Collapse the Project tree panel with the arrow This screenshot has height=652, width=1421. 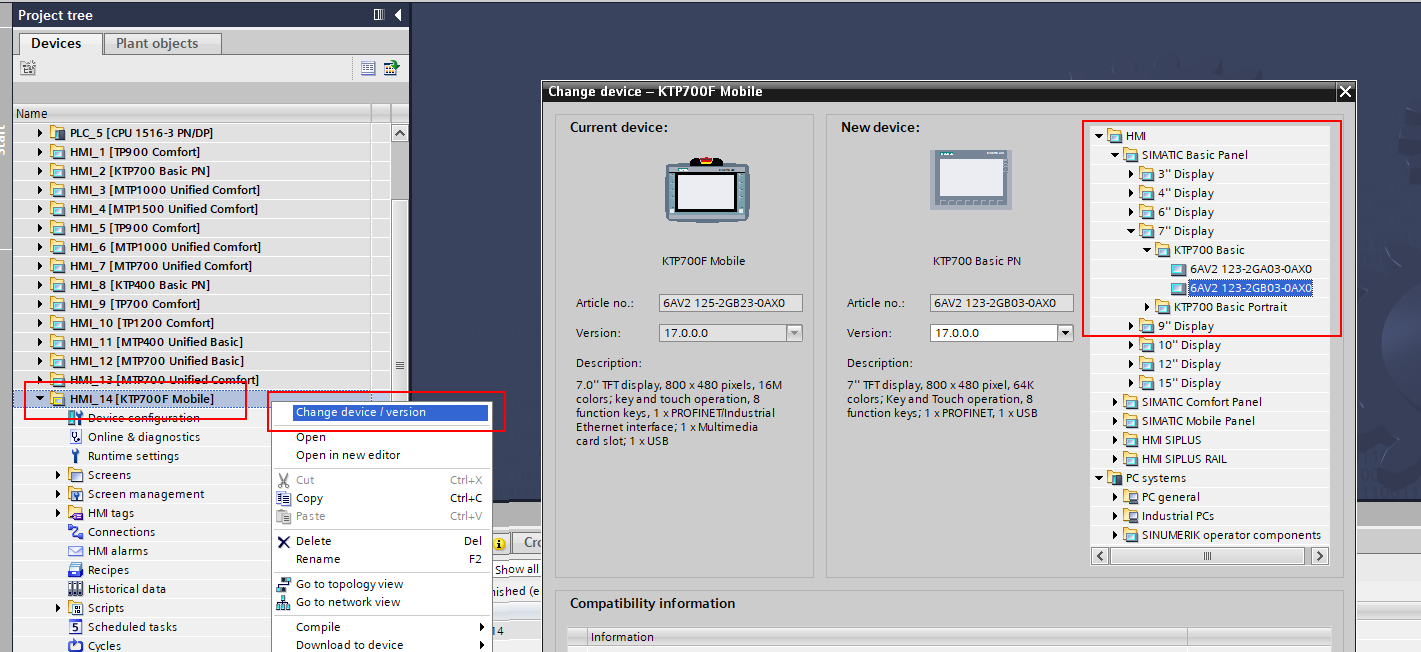tap(398, 15)
